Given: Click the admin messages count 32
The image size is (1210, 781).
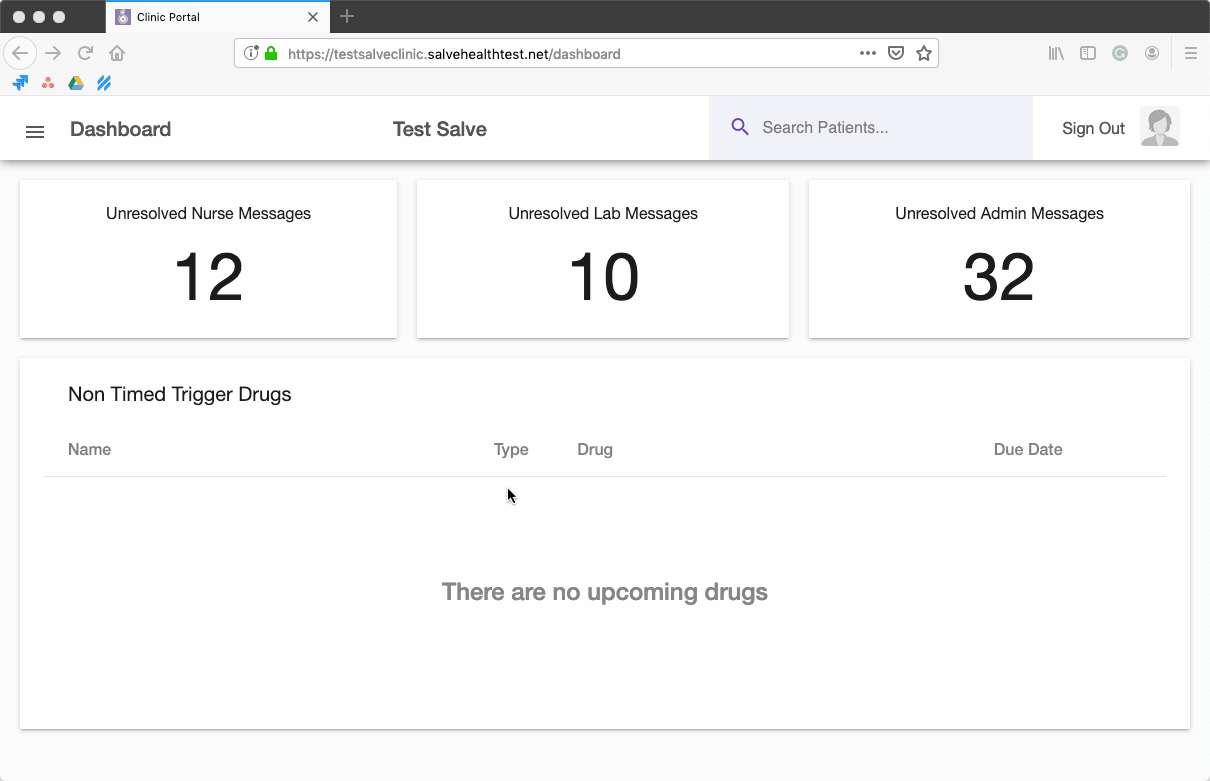Looking at the screenshot, I should click(x=999, y=277).
